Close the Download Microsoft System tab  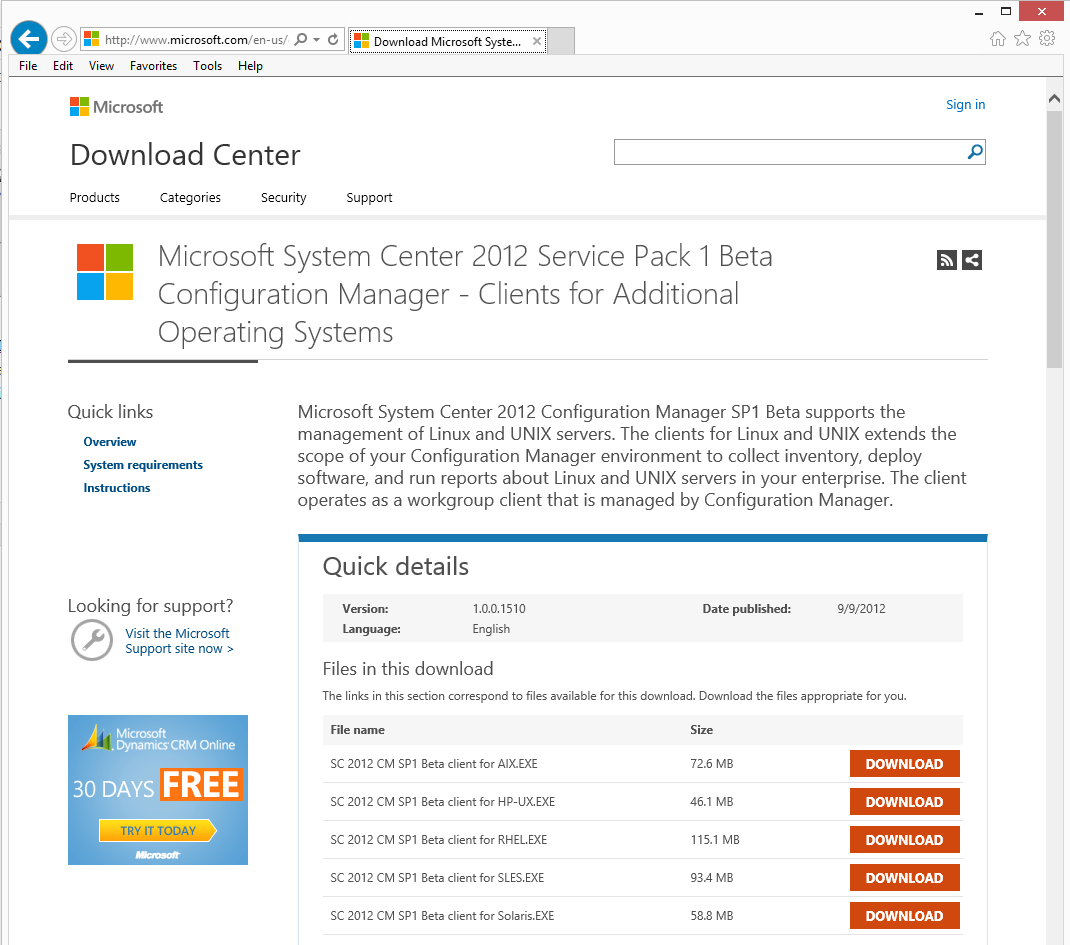(537, 41)
